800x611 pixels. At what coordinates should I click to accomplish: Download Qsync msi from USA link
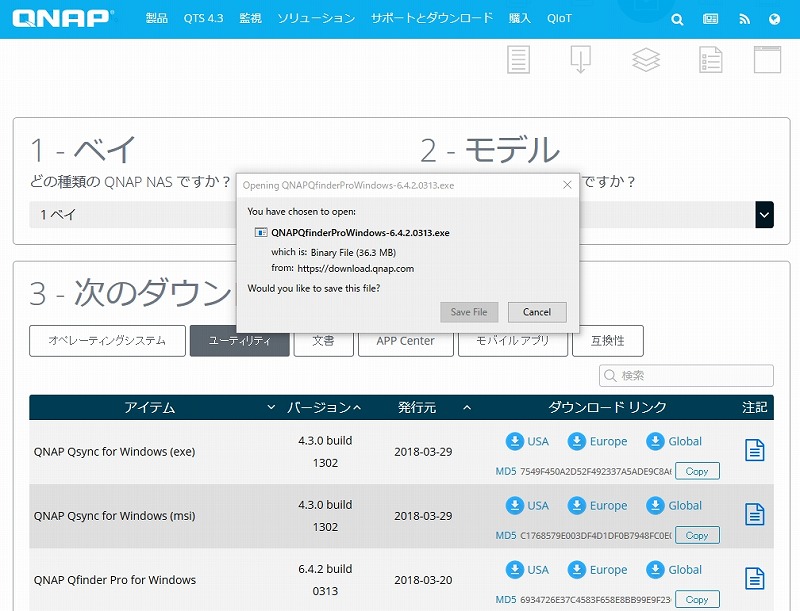coord(527,505)
